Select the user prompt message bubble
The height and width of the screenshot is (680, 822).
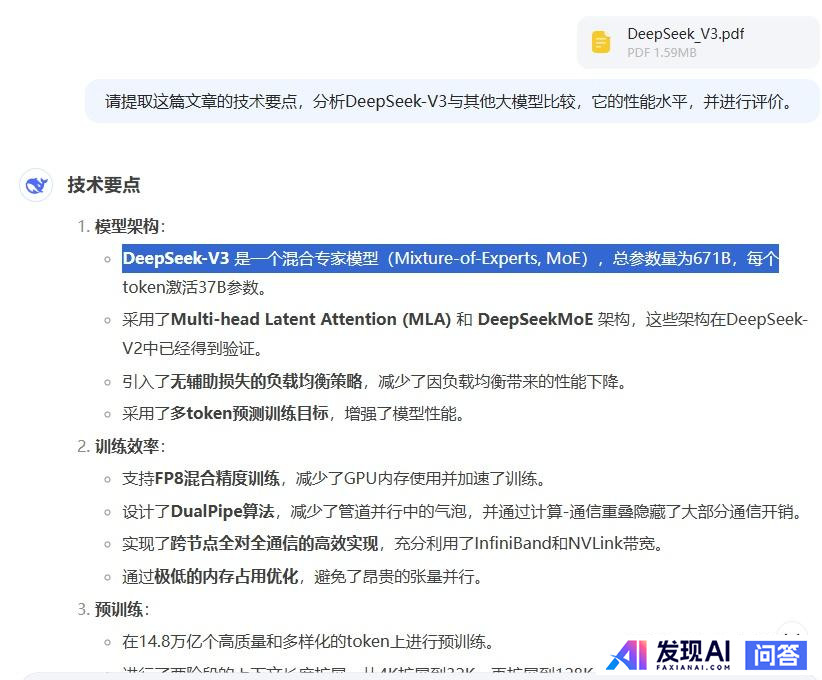(452, 101)
